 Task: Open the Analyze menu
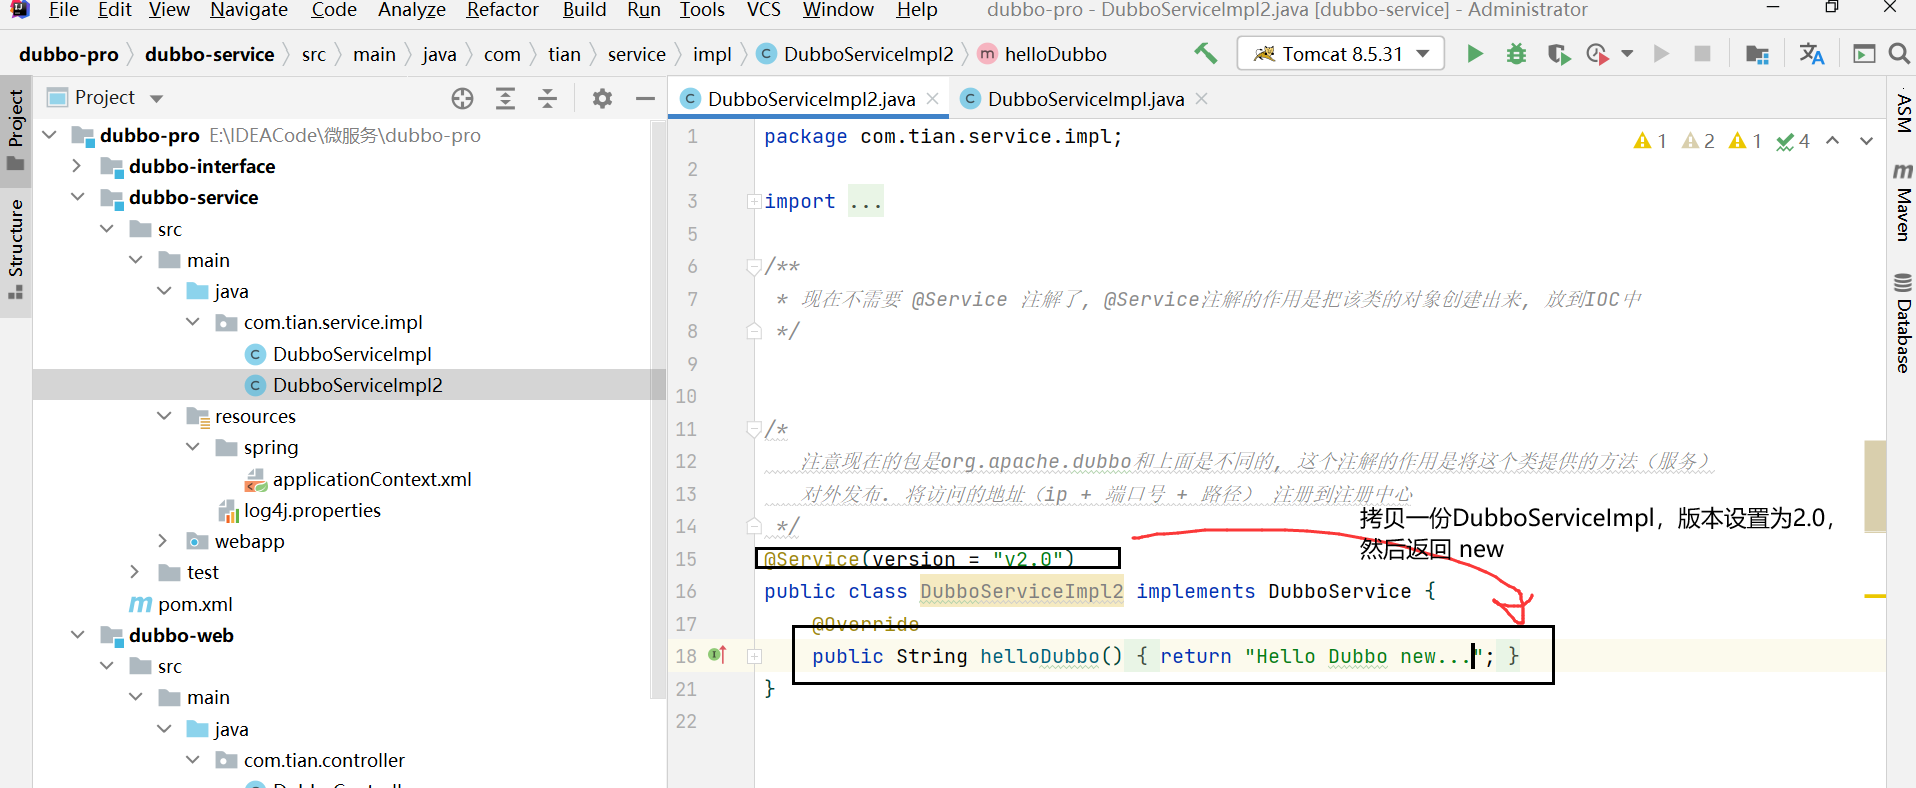[412, 10]
